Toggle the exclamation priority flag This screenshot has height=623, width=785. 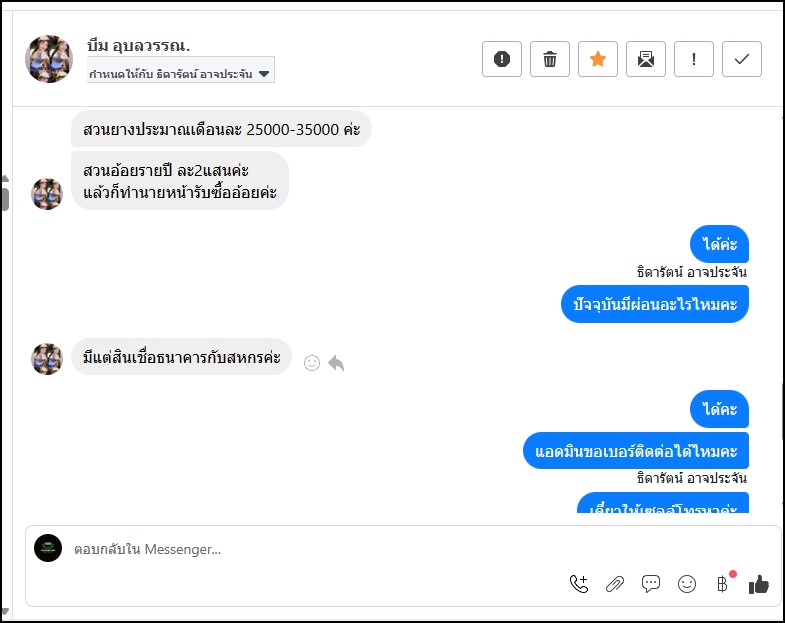(694, 59)
